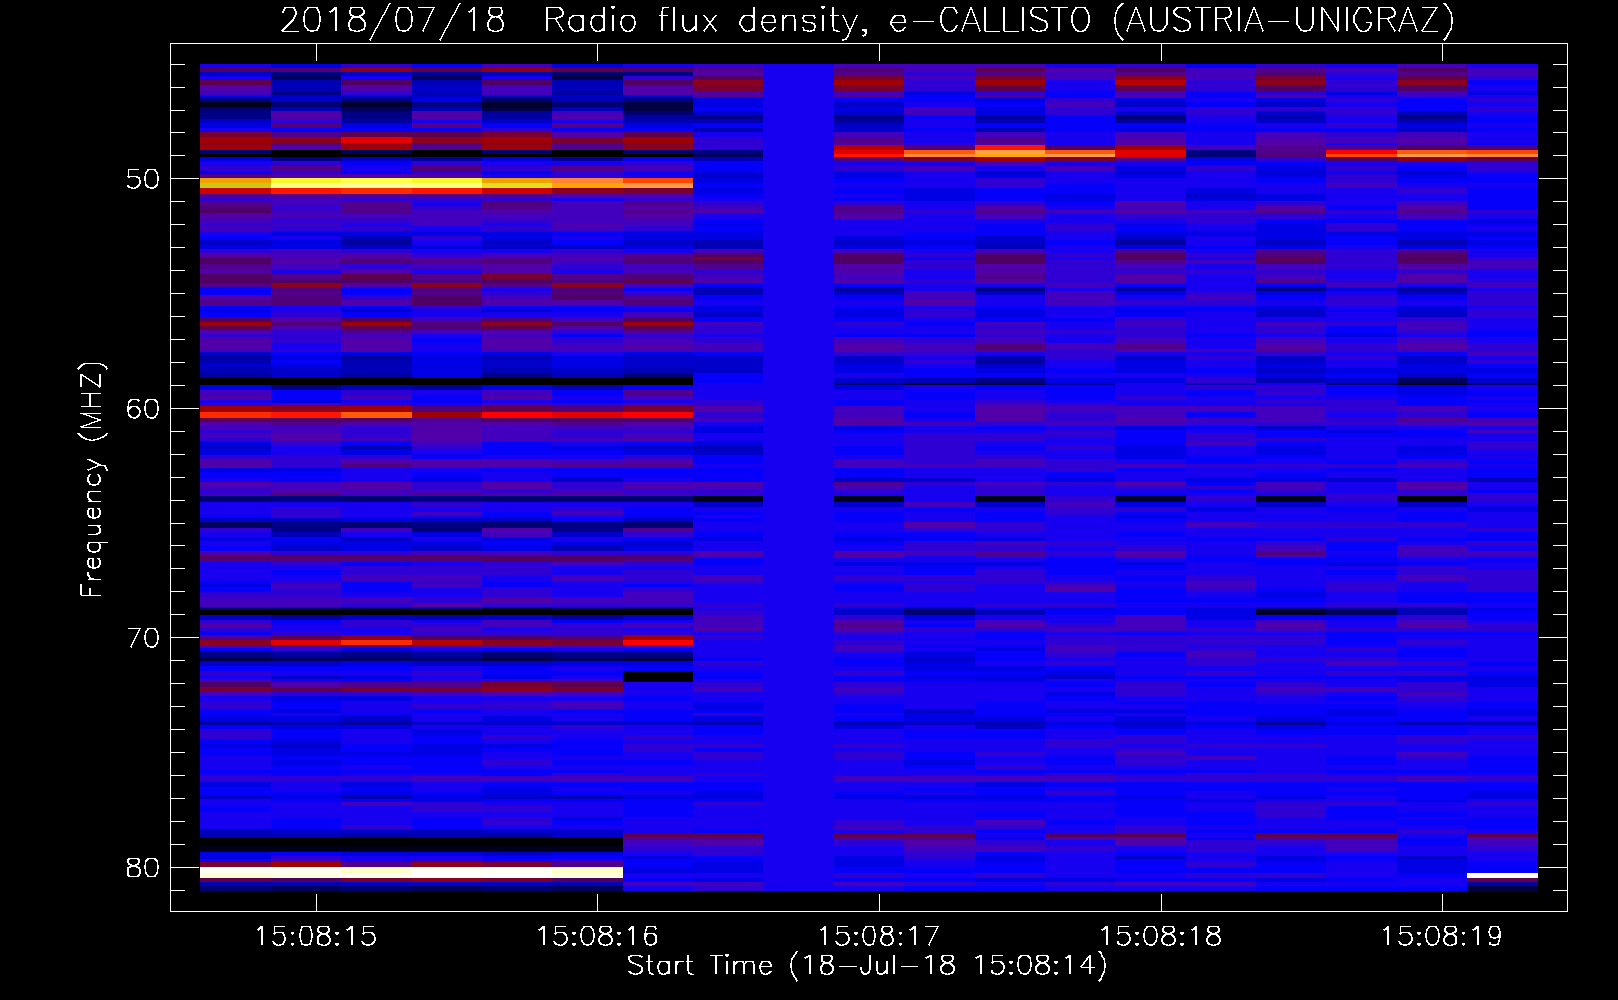The image size is (1618, 1000).
Task: Click the red 60 MHz emission line
Action: [x=446, y=413]
